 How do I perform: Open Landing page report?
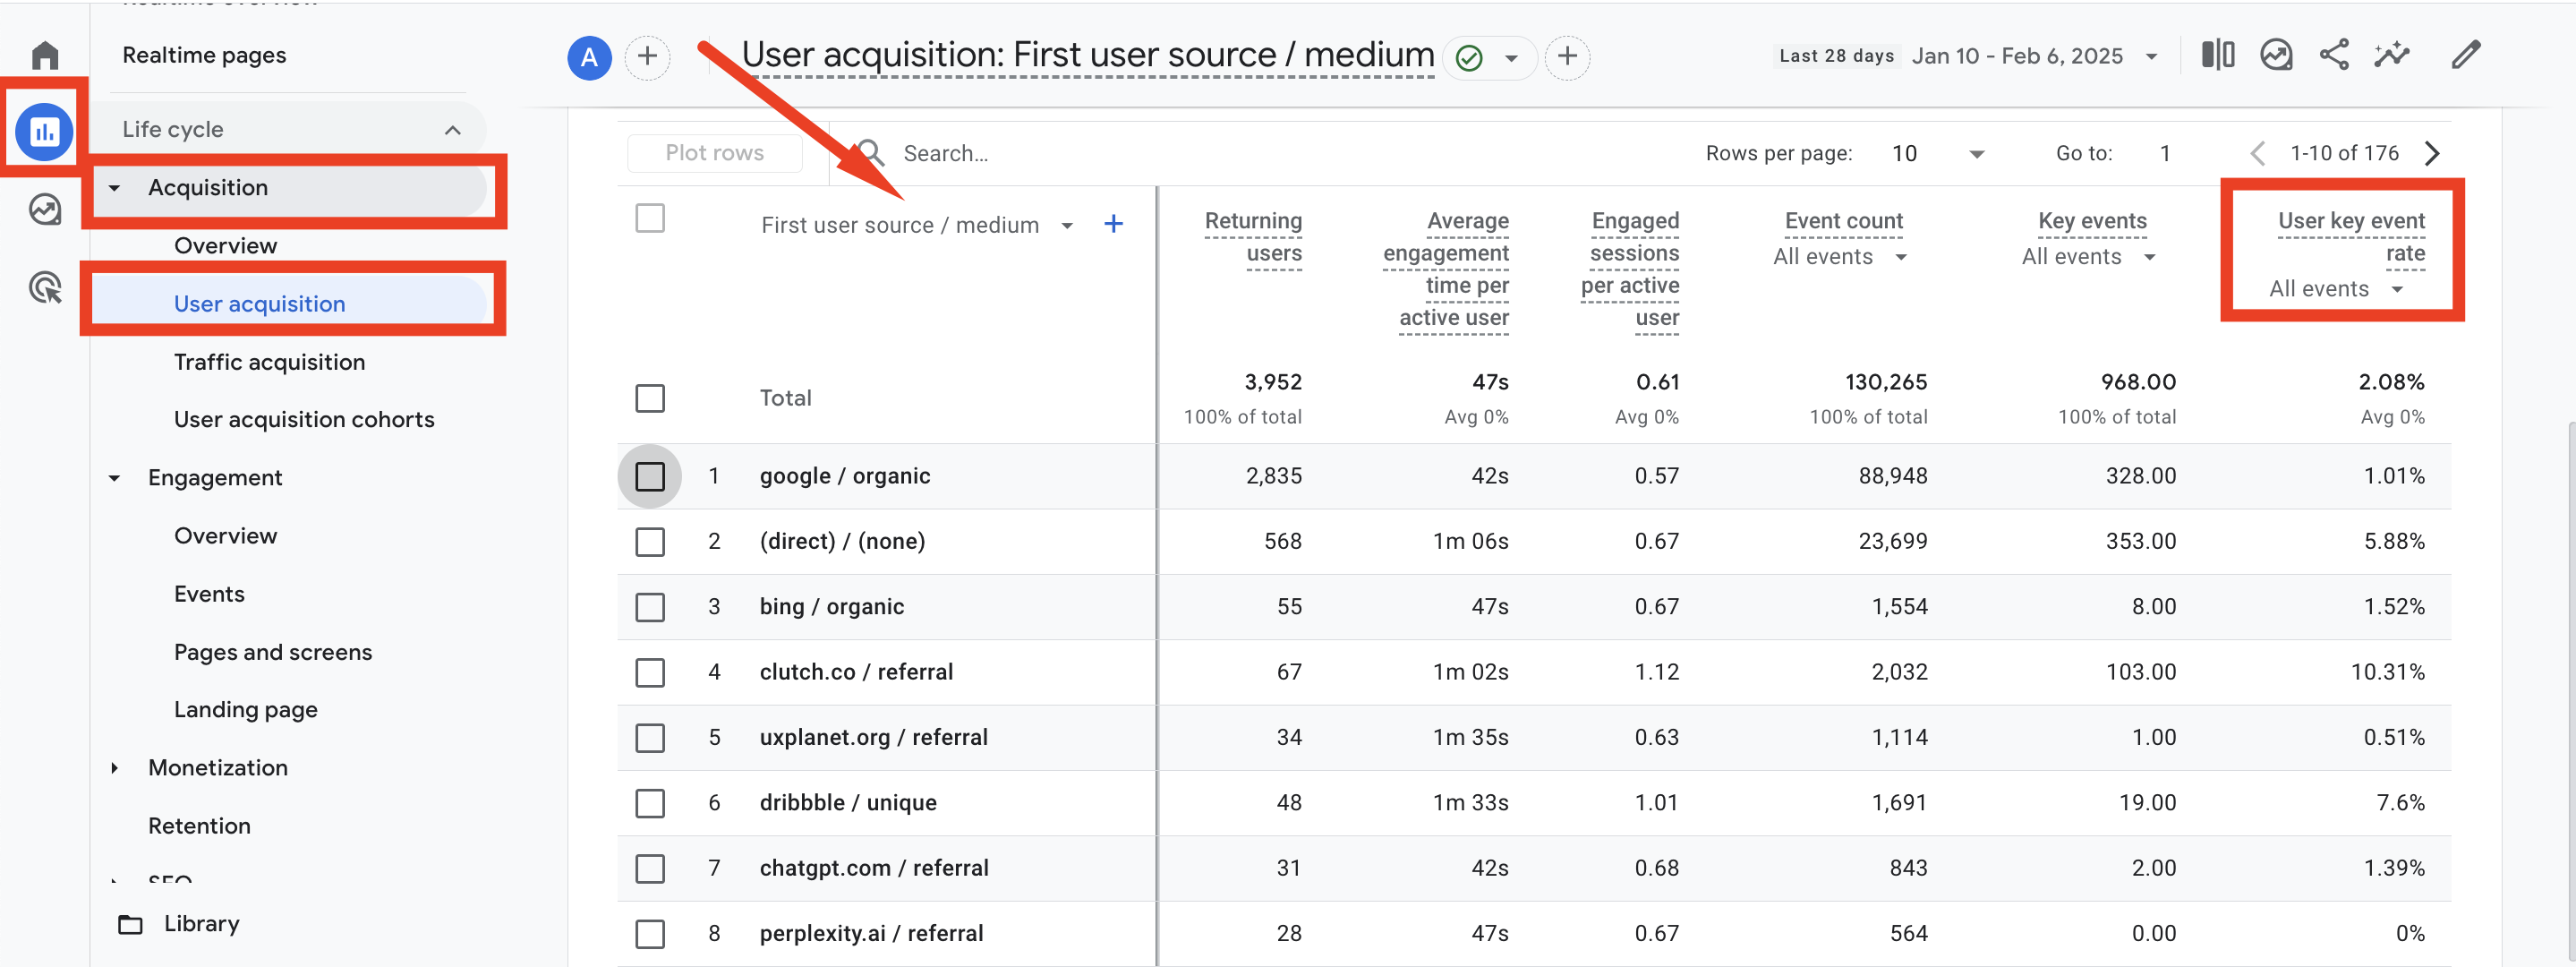(246, 709)
